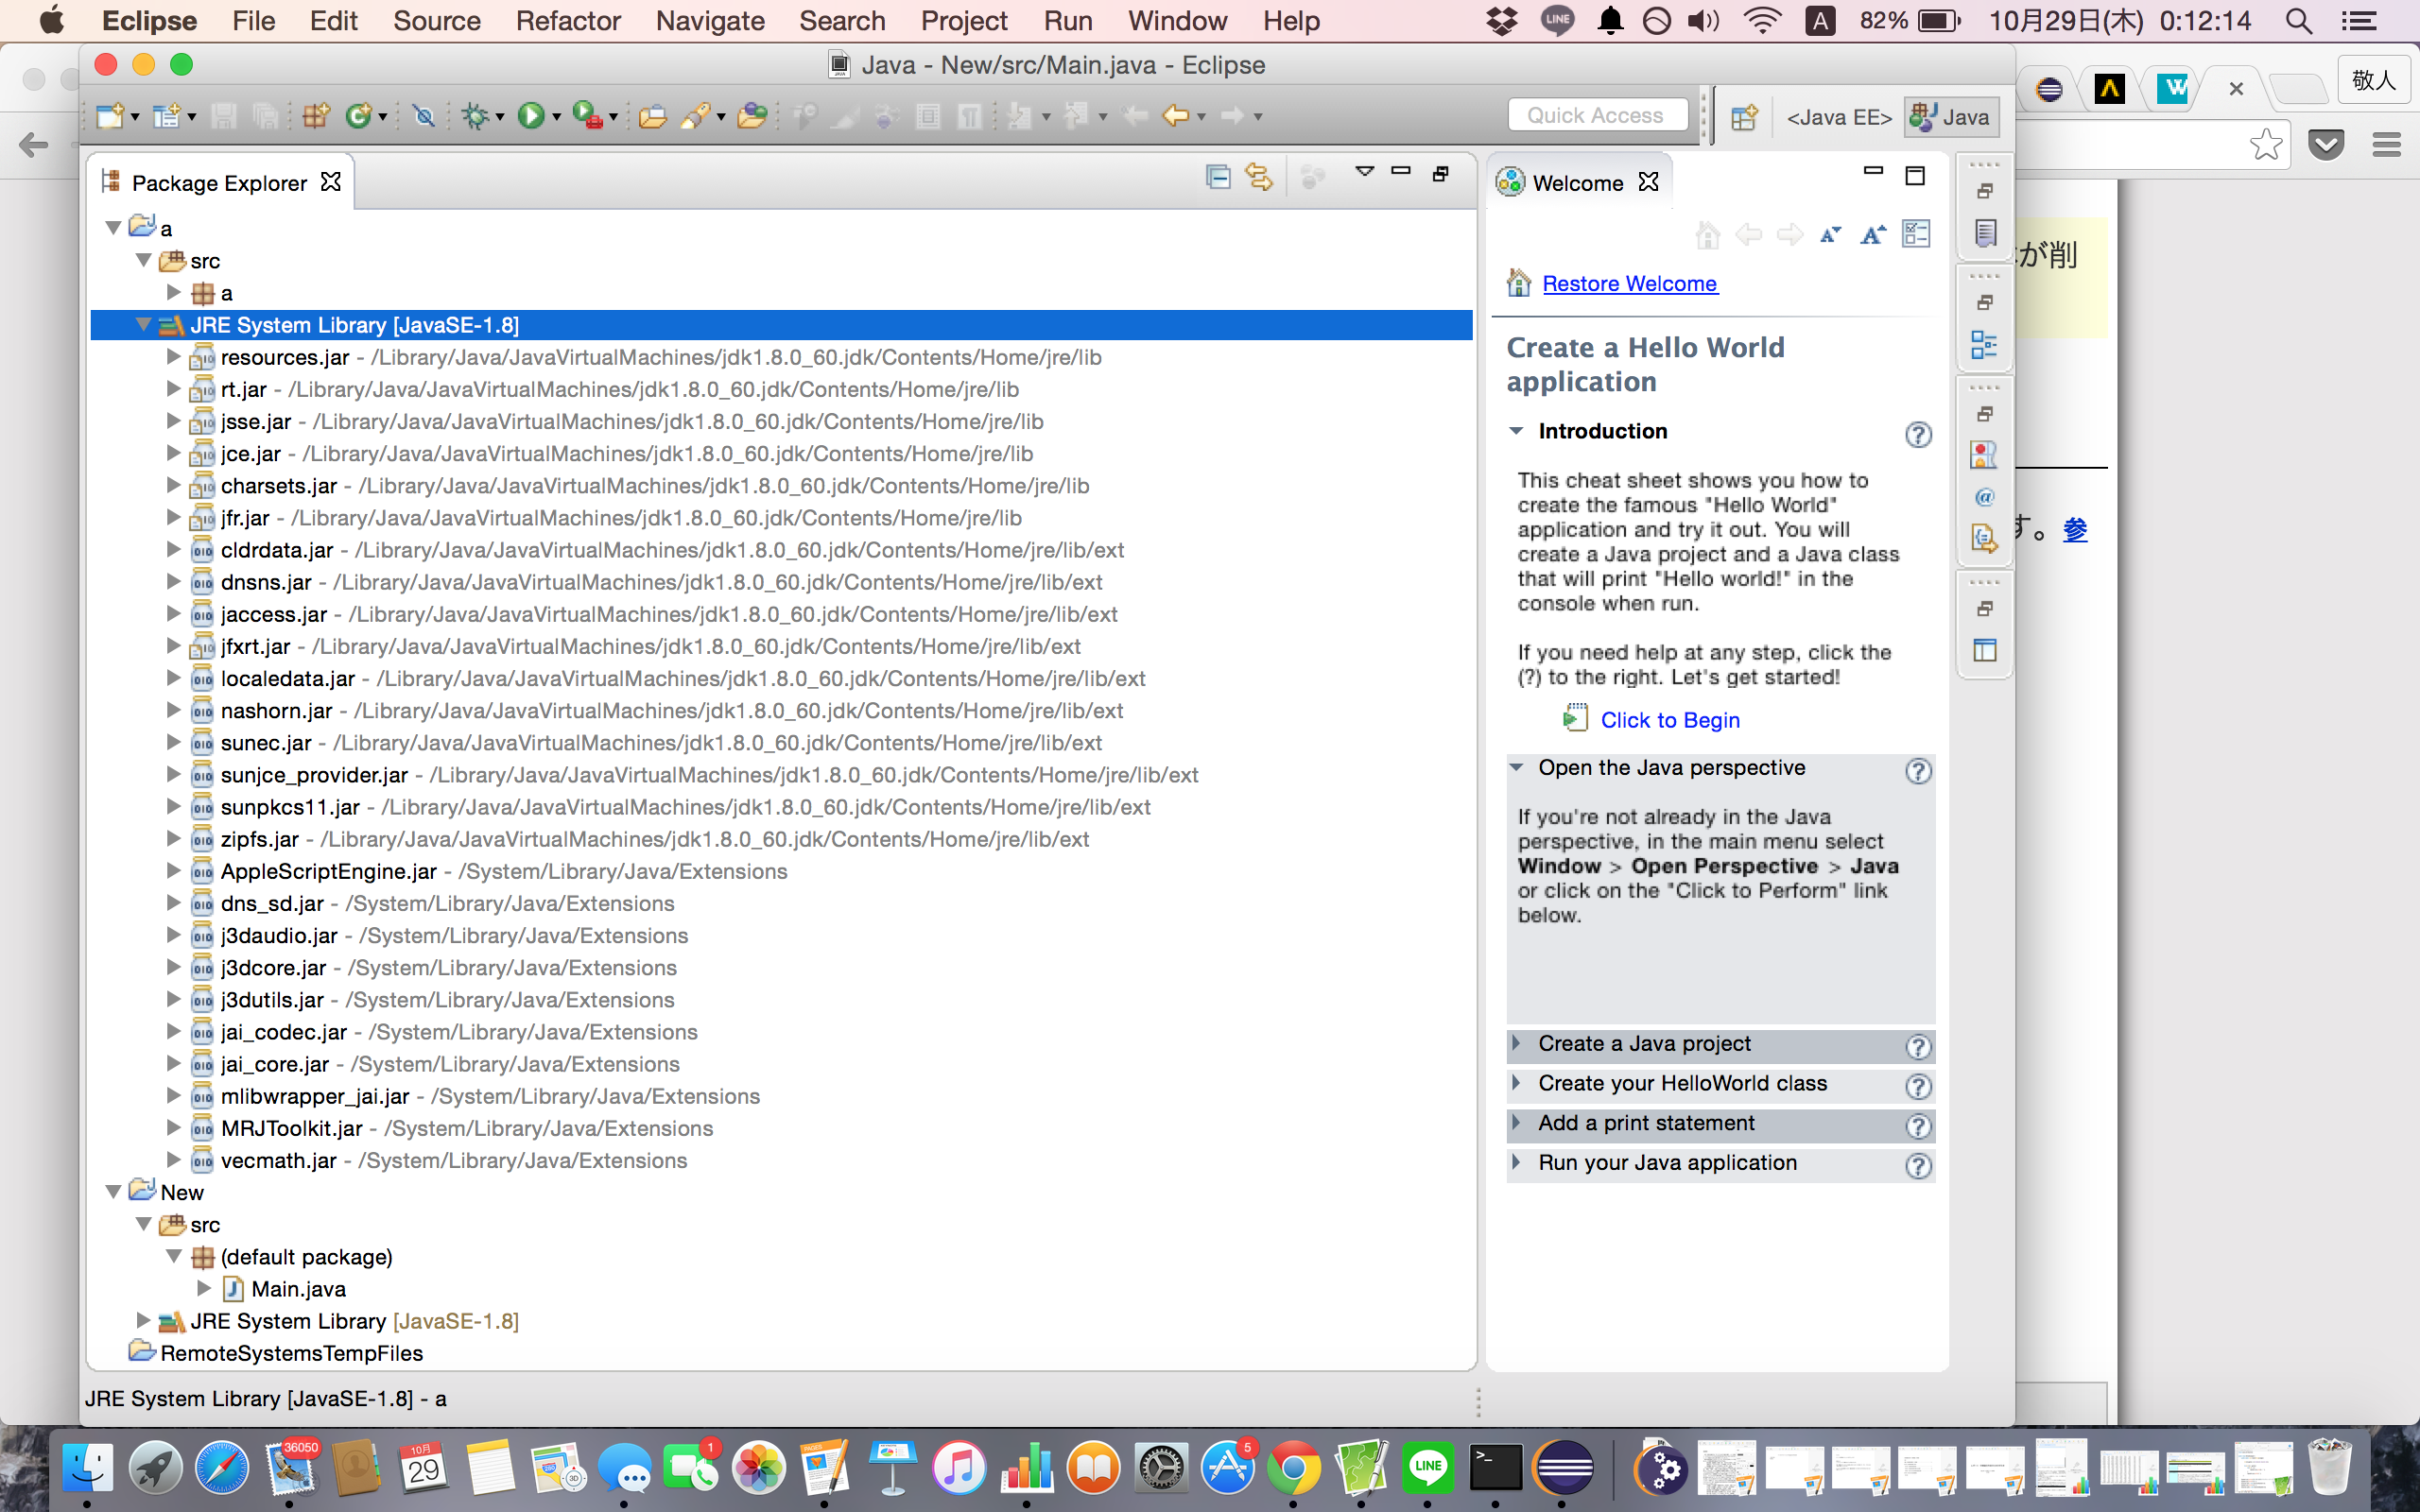Open the Debug dropdown arrow
Viewport: 2420px width, 1512px height.
click(499, 117)
